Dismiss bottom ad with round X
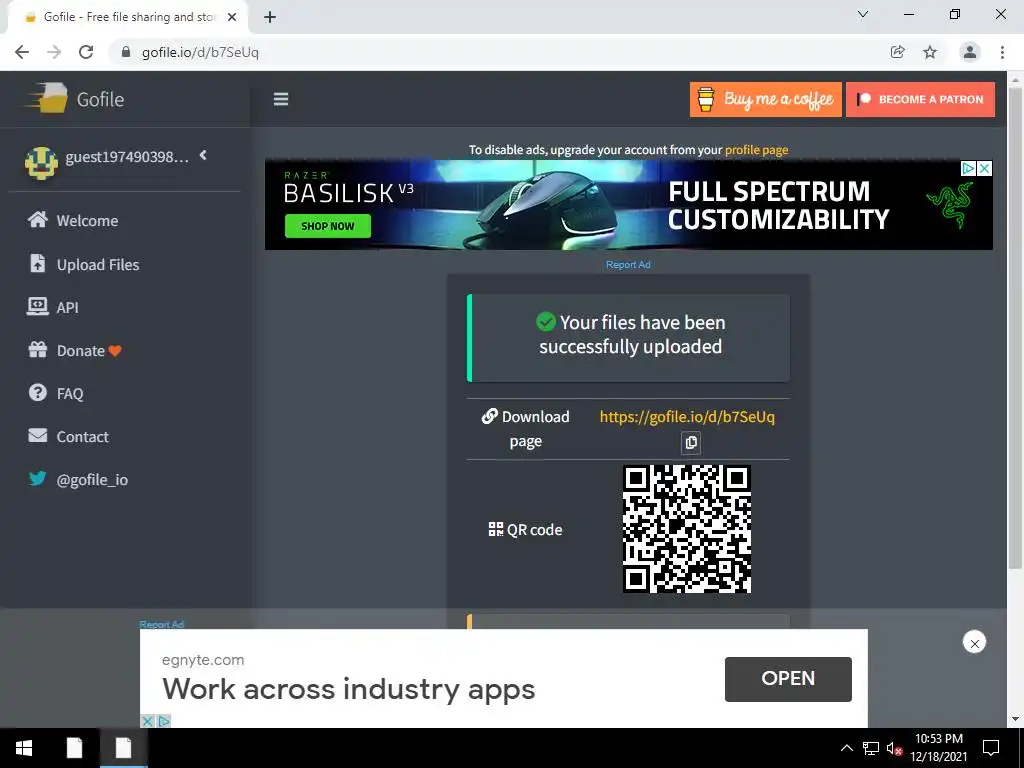The image size is (1024, 768). click(x=974, y=643)
